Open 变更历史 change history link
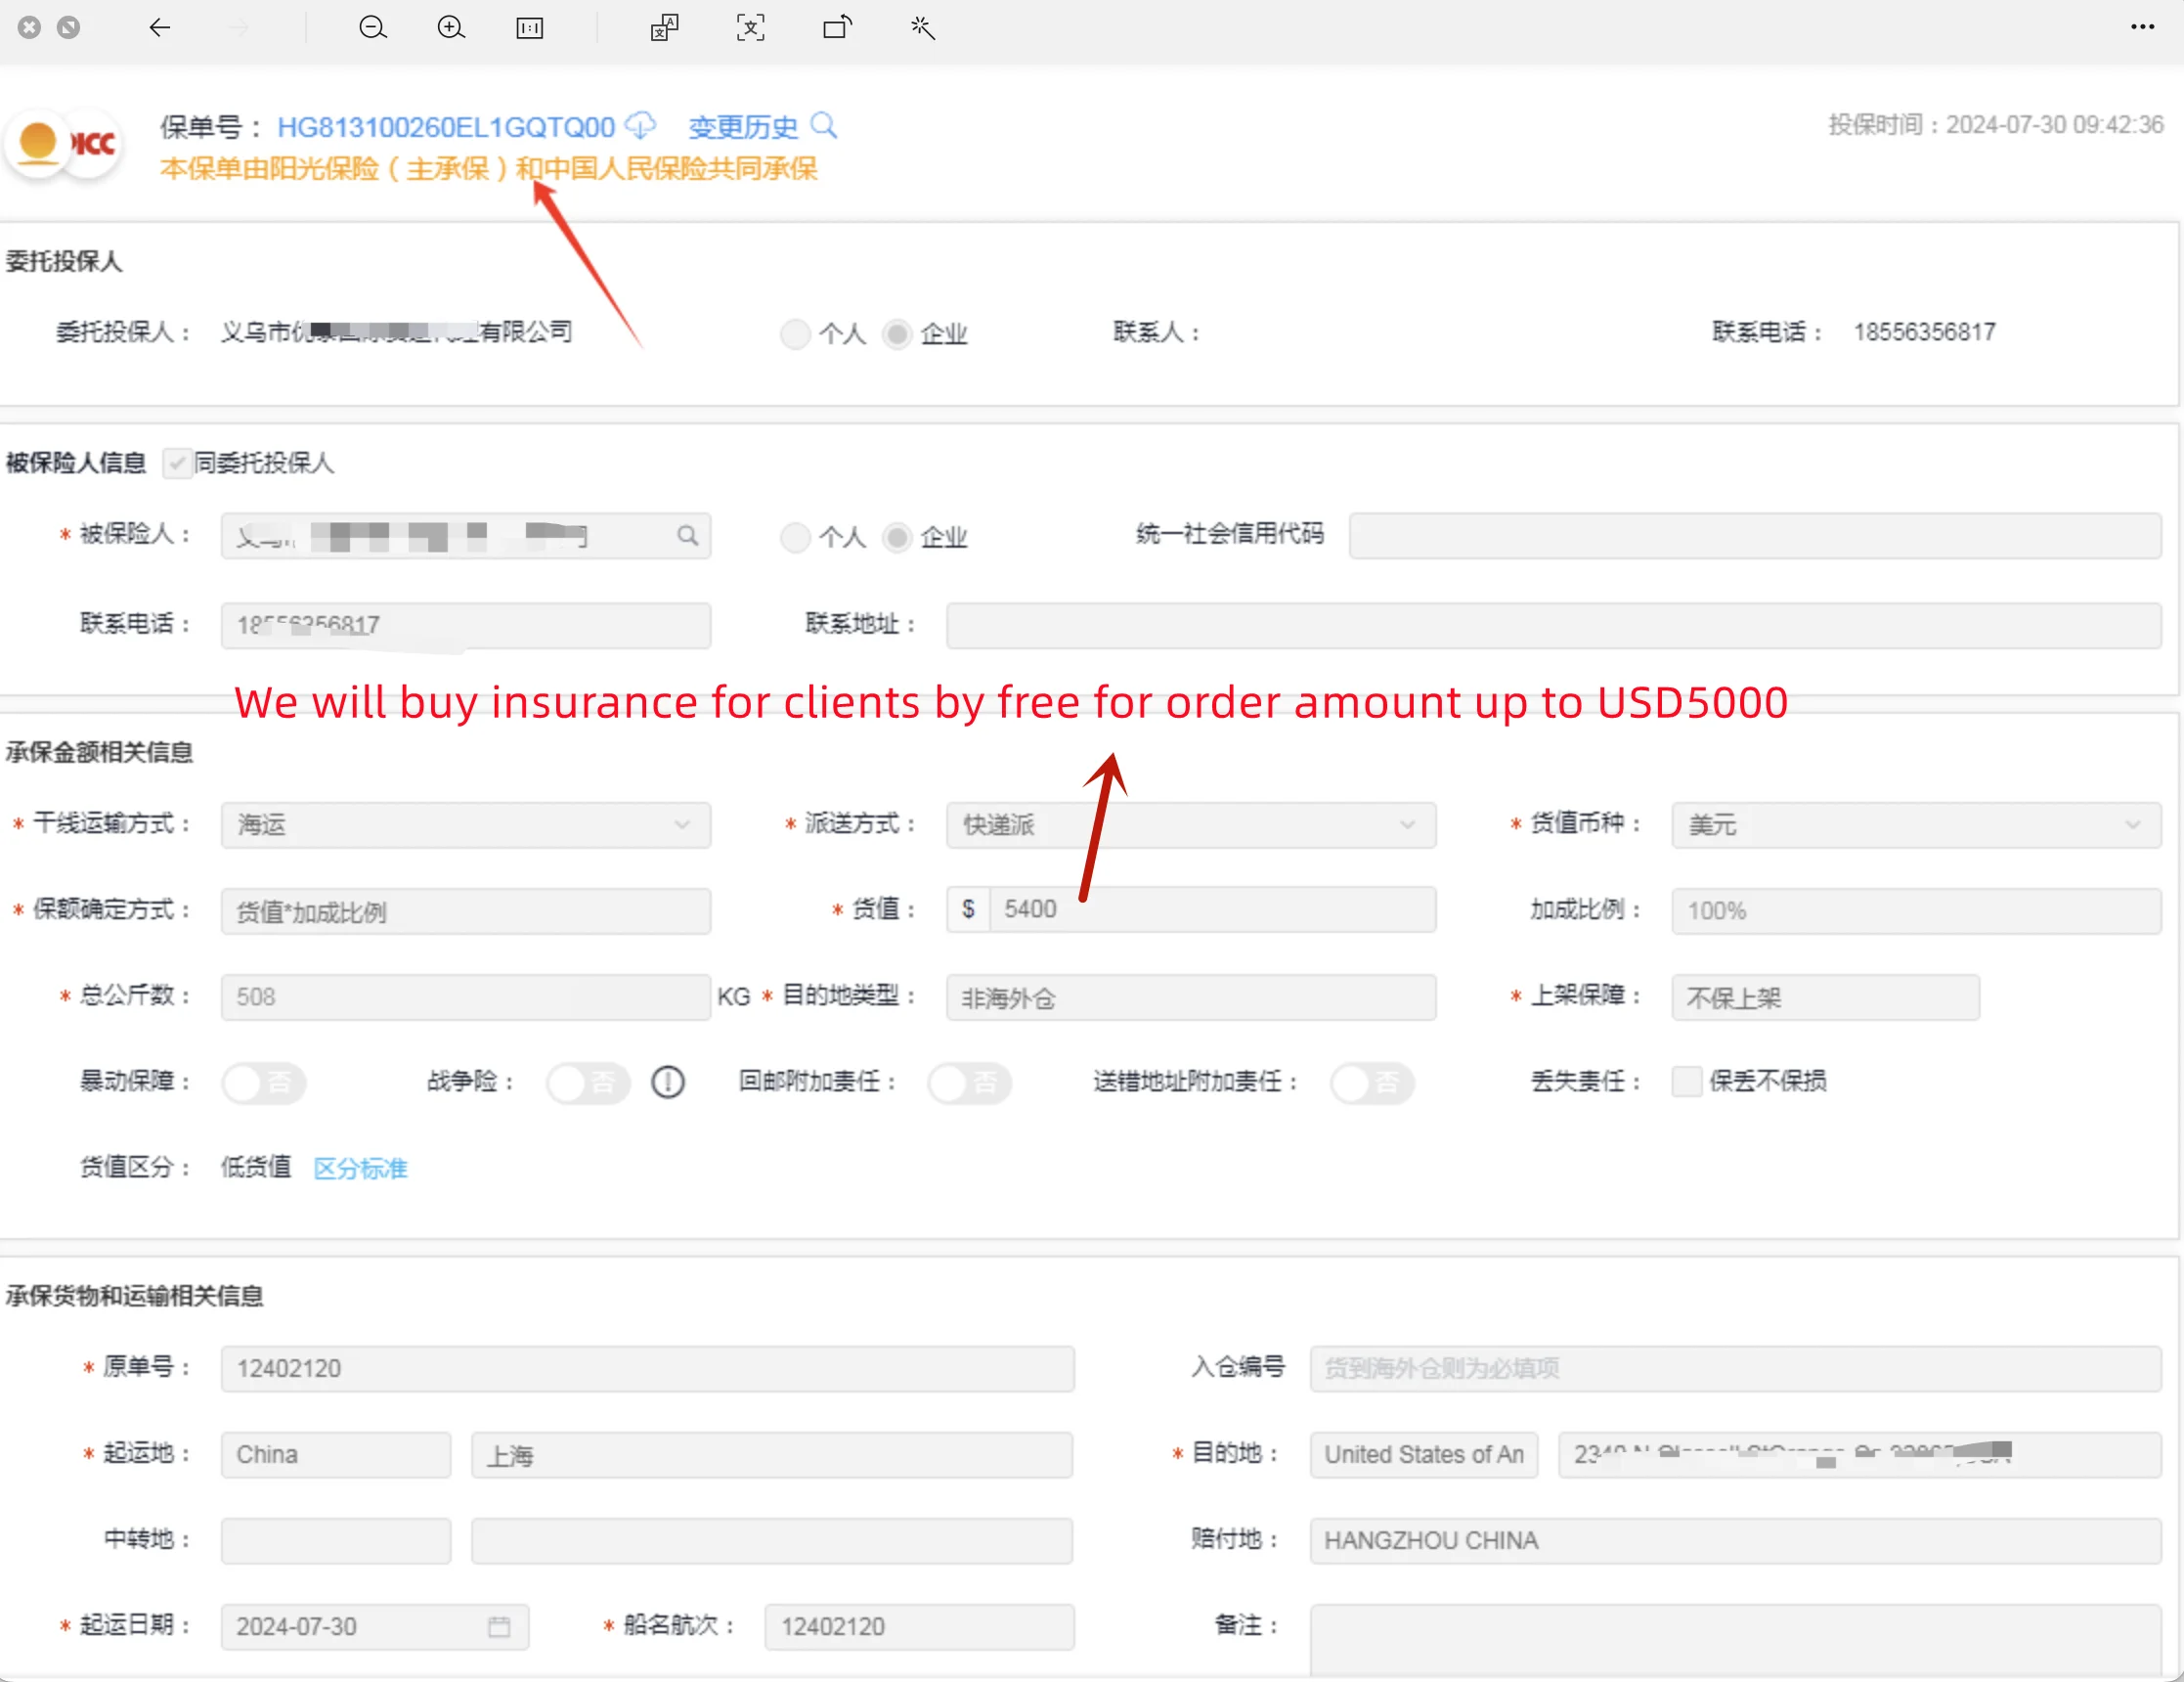The width and height of the screenshot is (2184, 1682). (743, 127)
